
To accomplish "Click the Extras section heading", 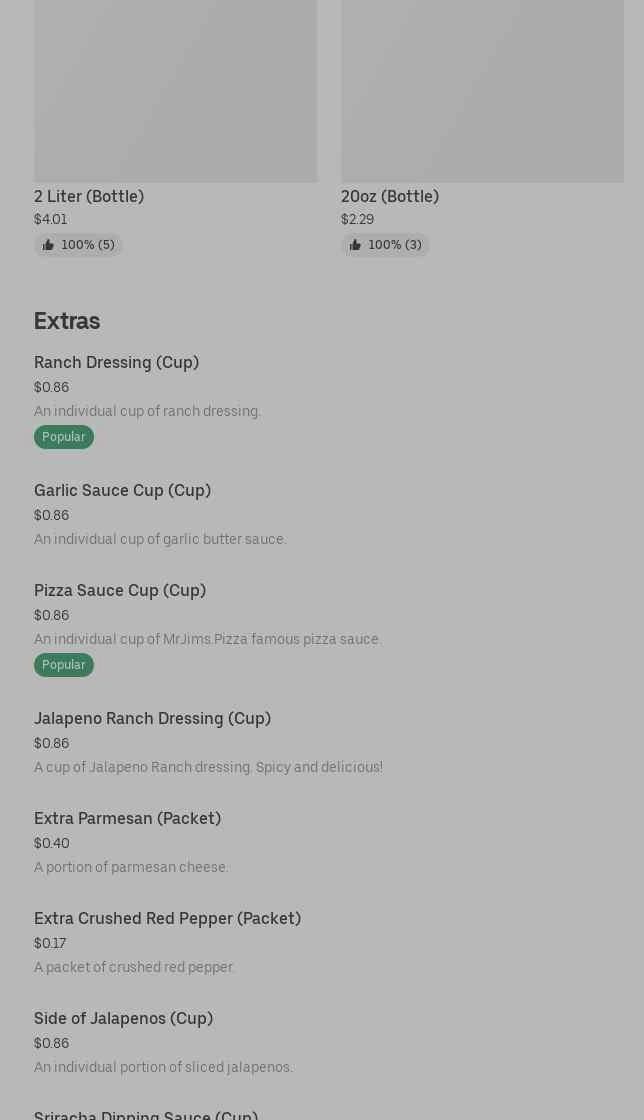I will 67,321.
